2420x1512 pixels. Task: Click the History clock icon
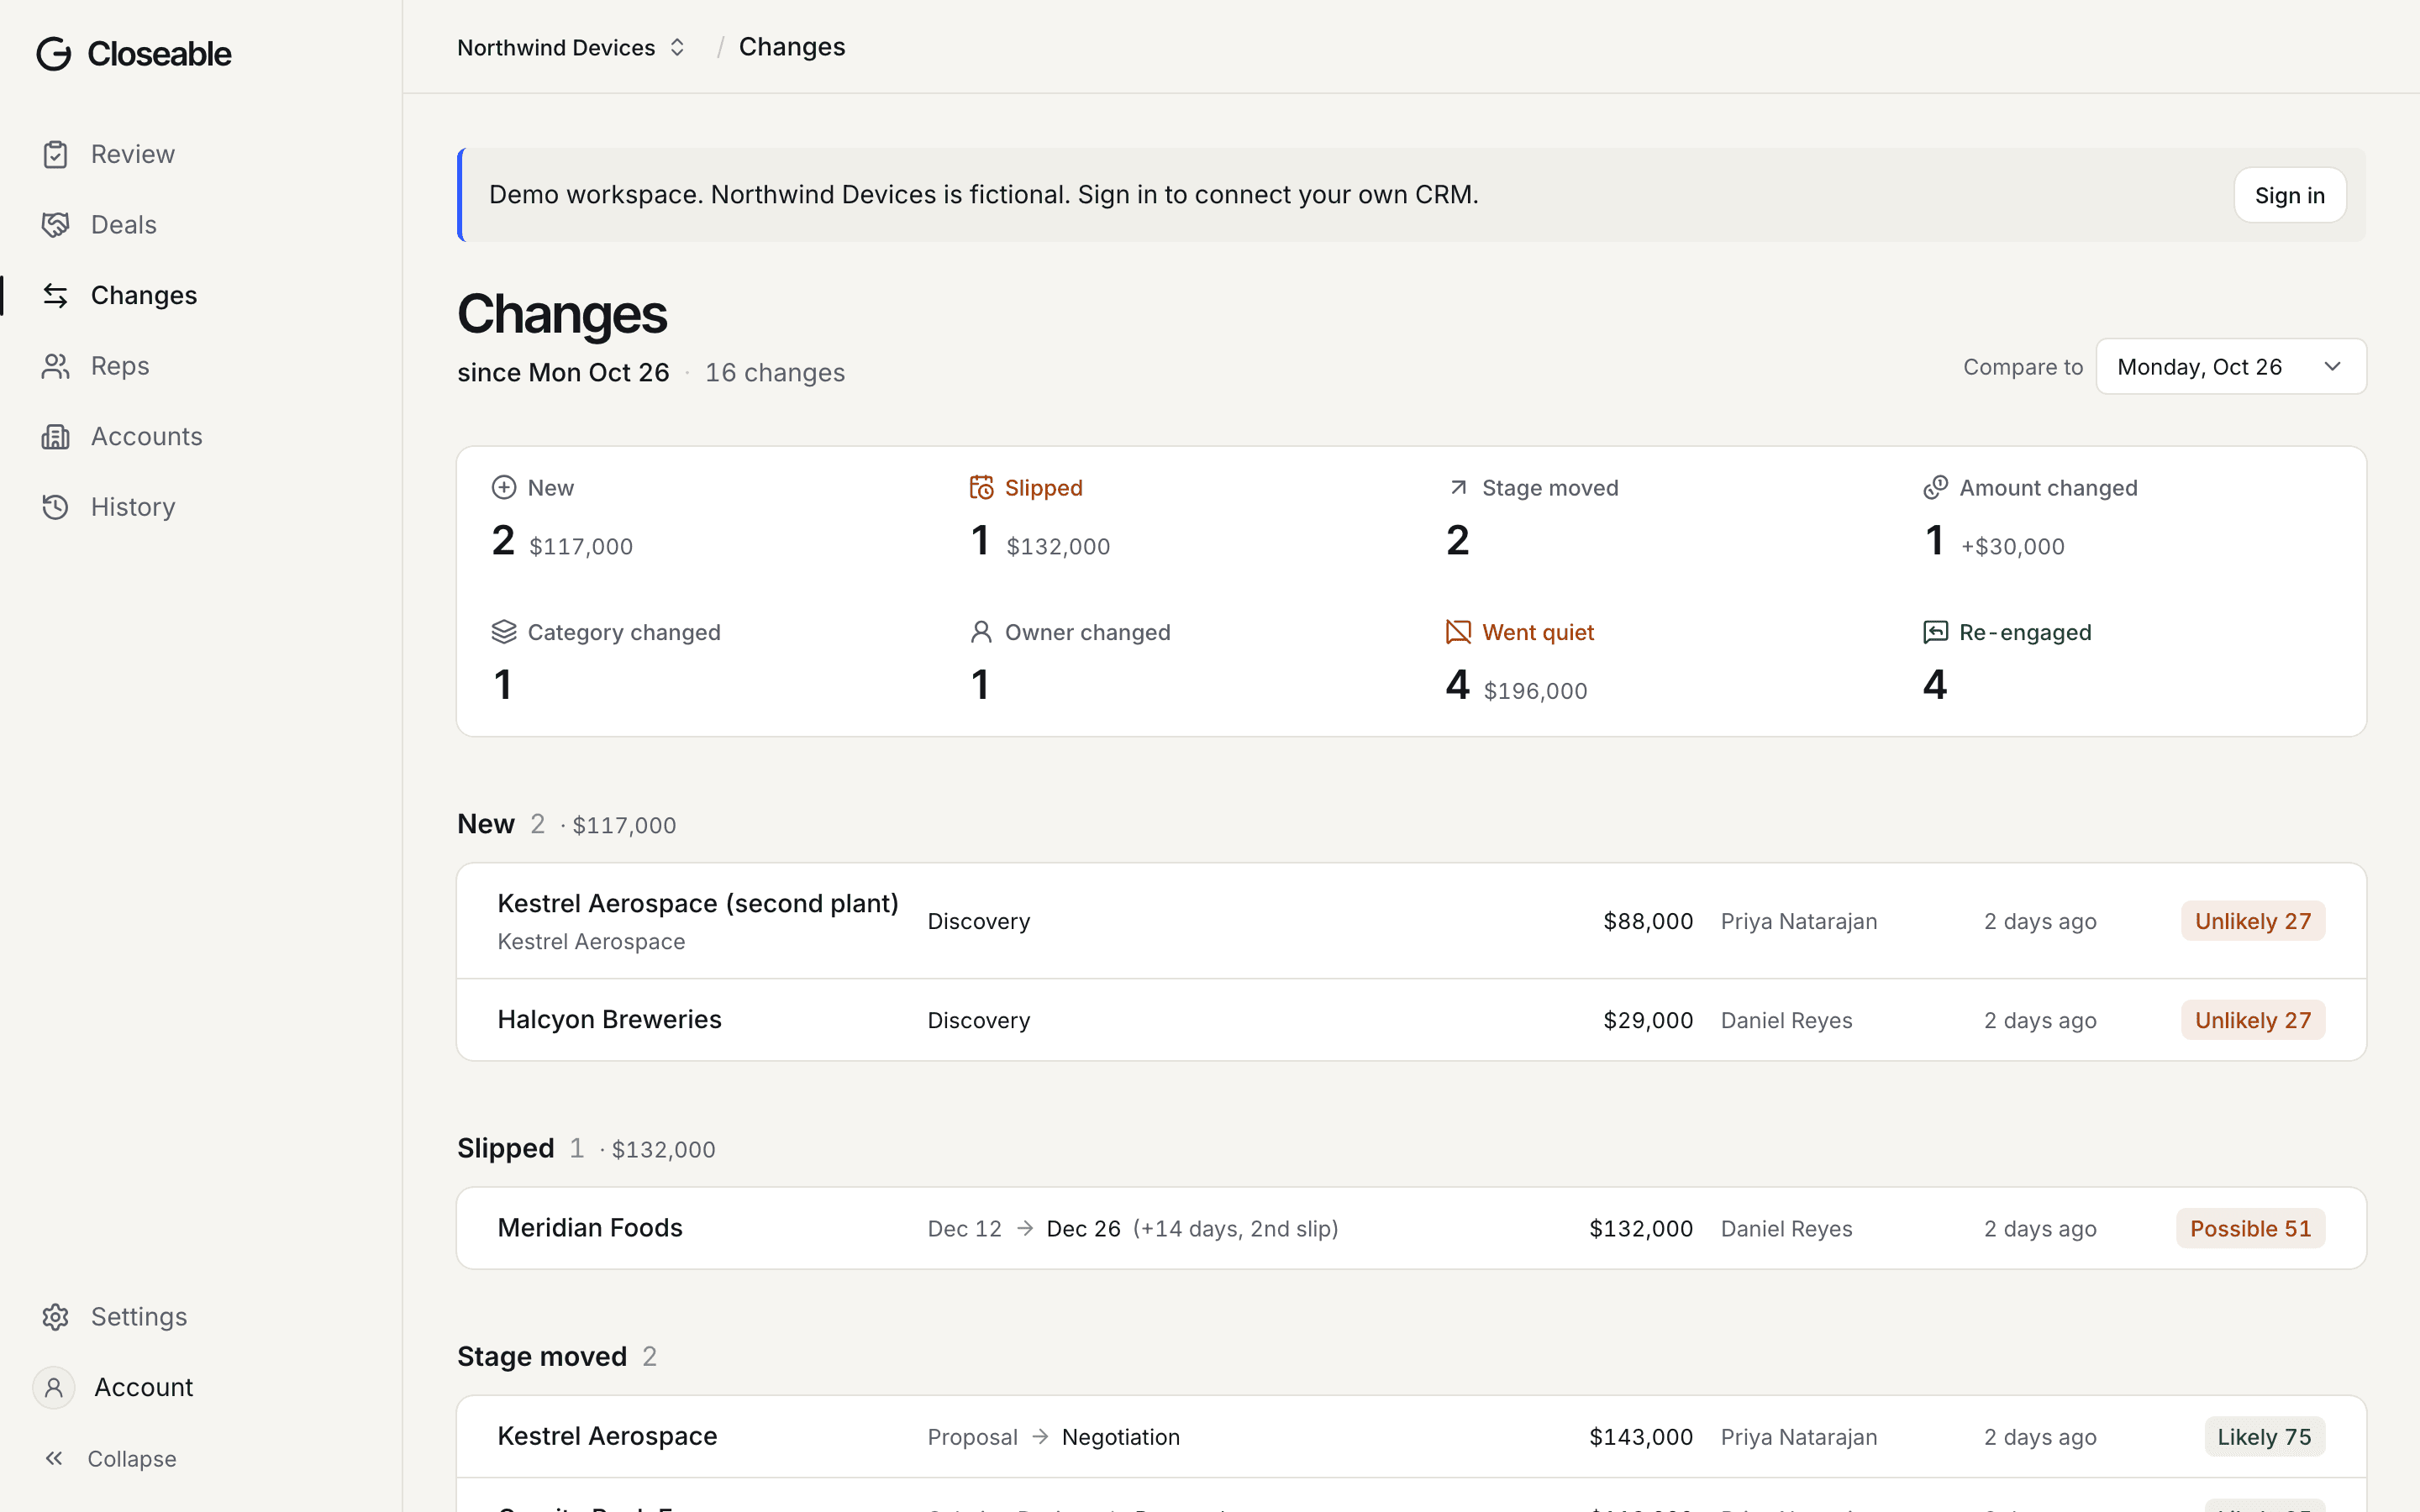[x=55, y=507]
